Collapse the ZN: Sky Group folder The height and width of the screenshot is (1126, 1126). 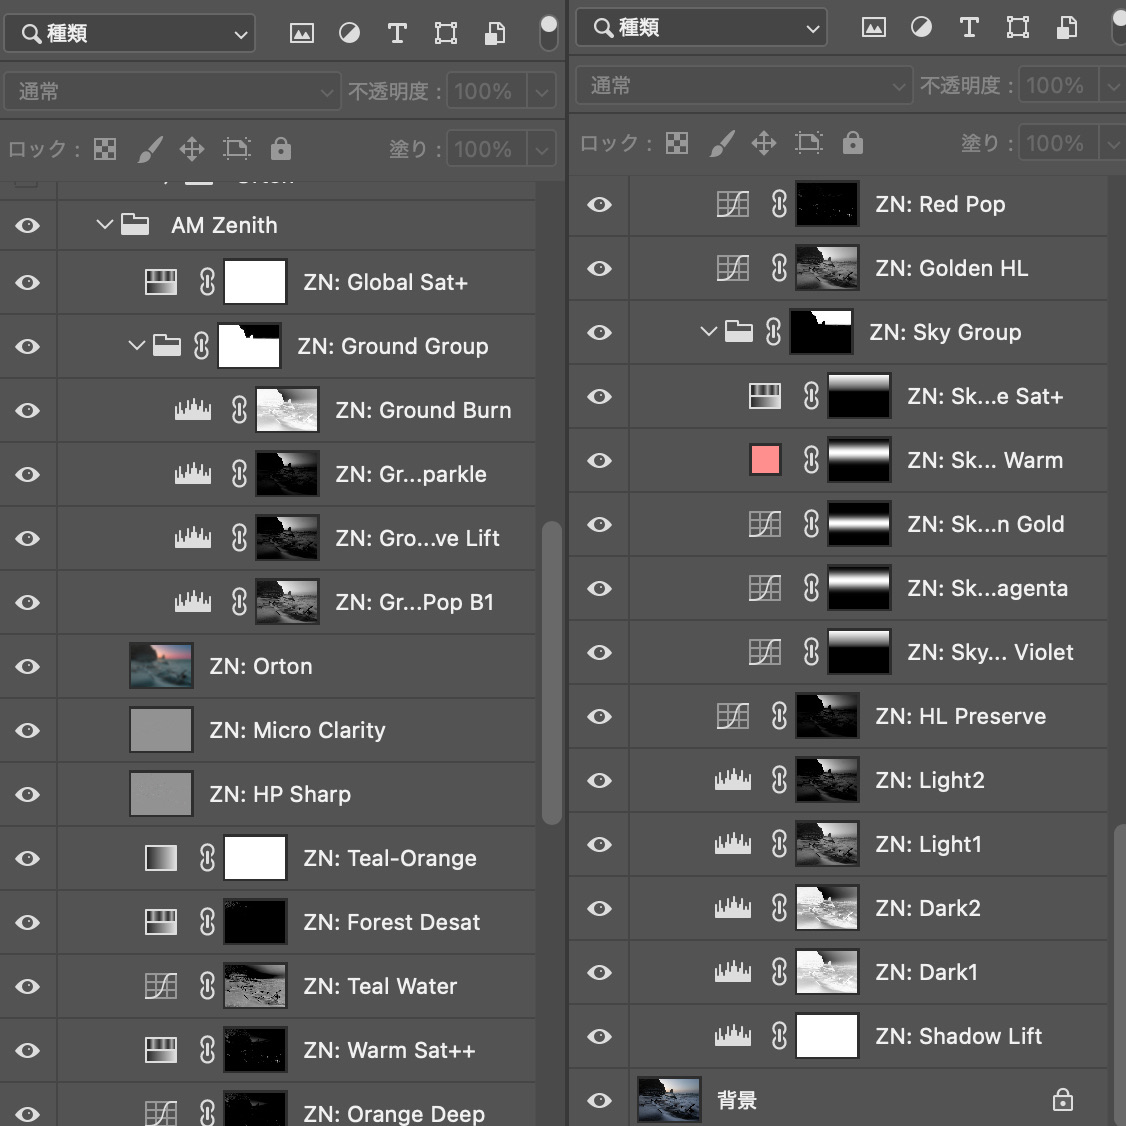pos(709,332)
